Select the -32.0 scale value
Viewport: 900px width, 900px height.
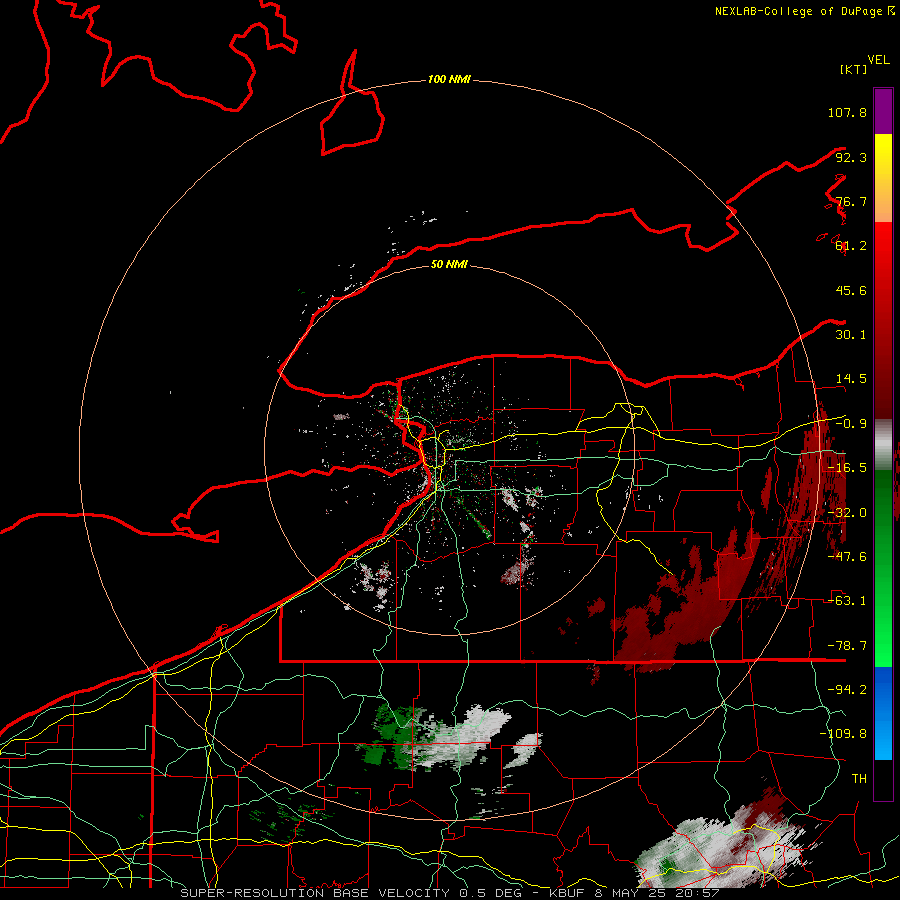click(847, 513)
